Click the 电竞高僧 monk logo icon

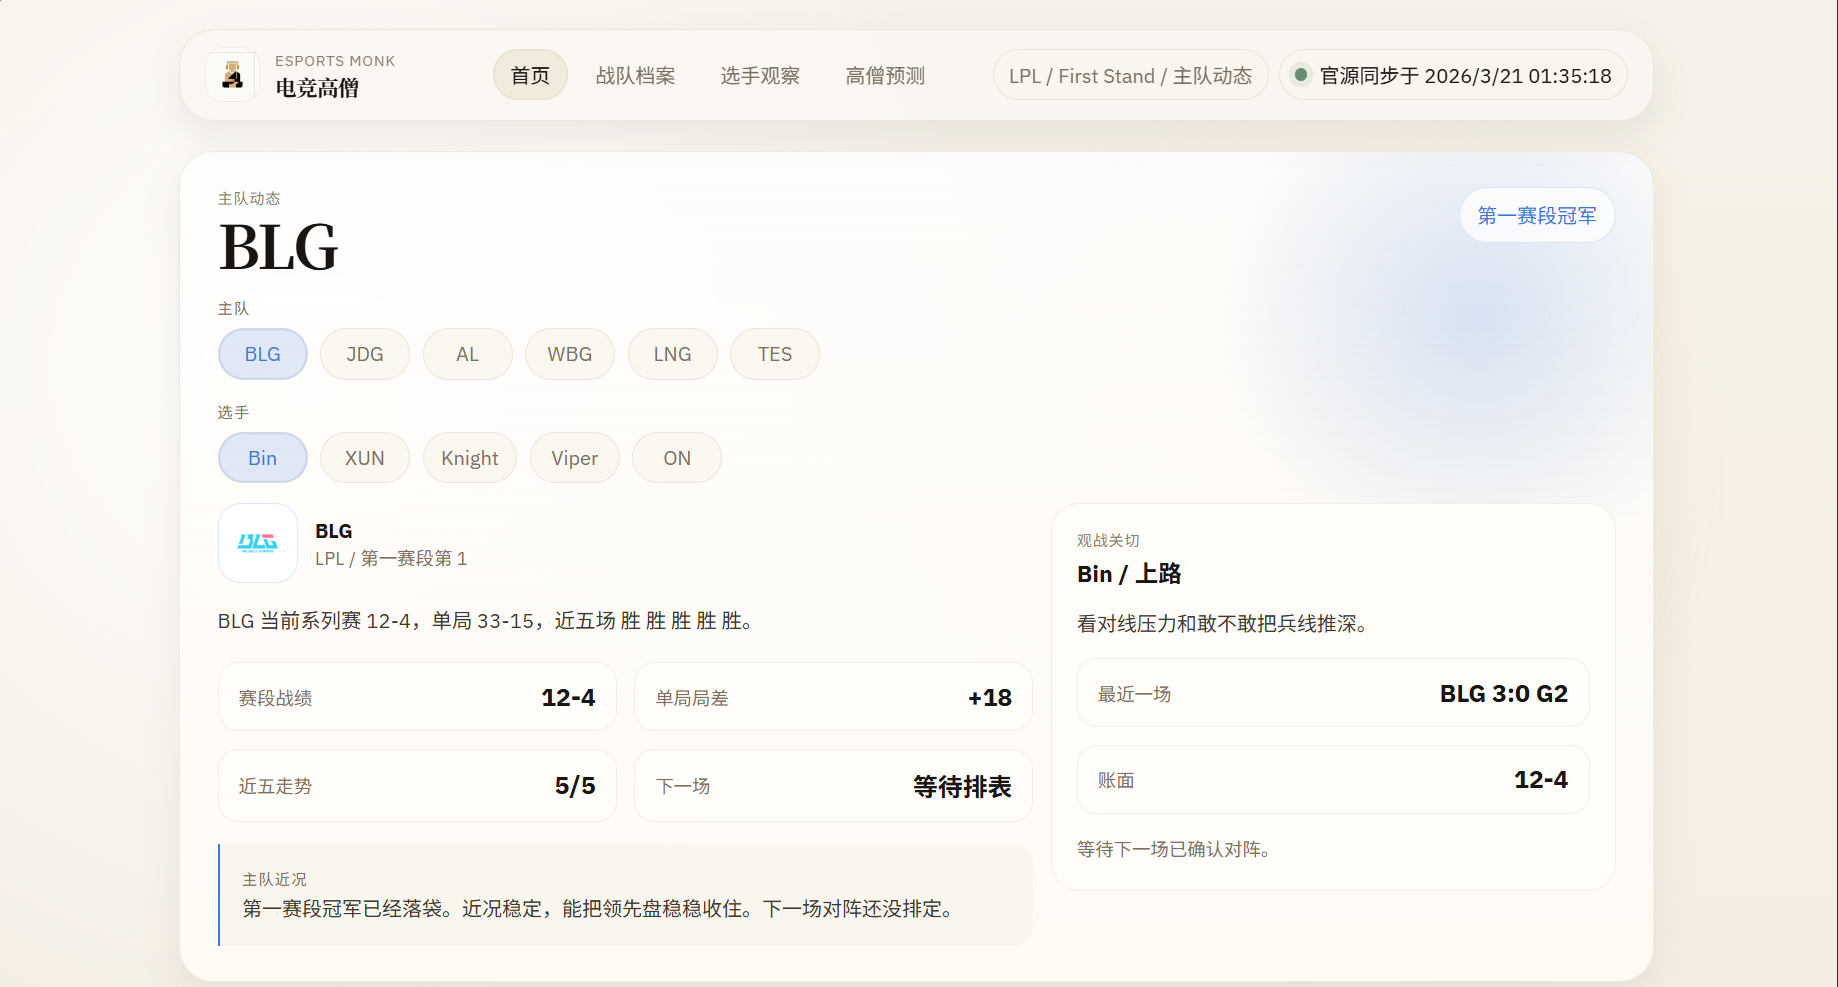(x=230, y=74)
